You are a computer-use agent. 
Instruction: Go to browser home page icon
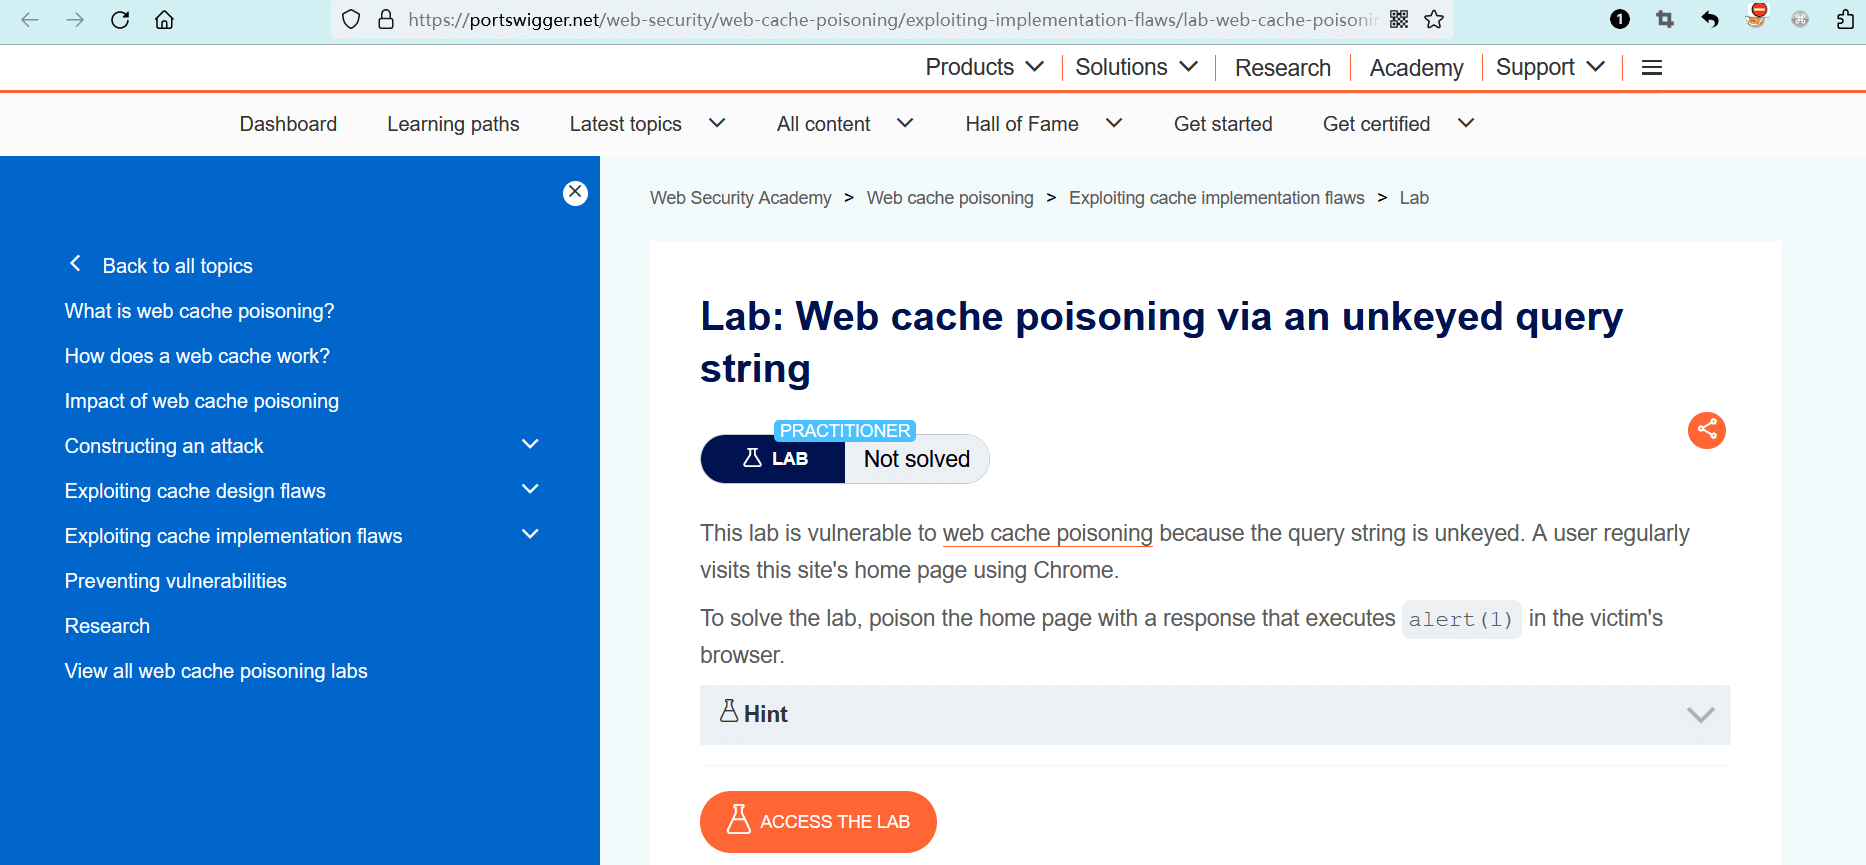coord(164,20)
